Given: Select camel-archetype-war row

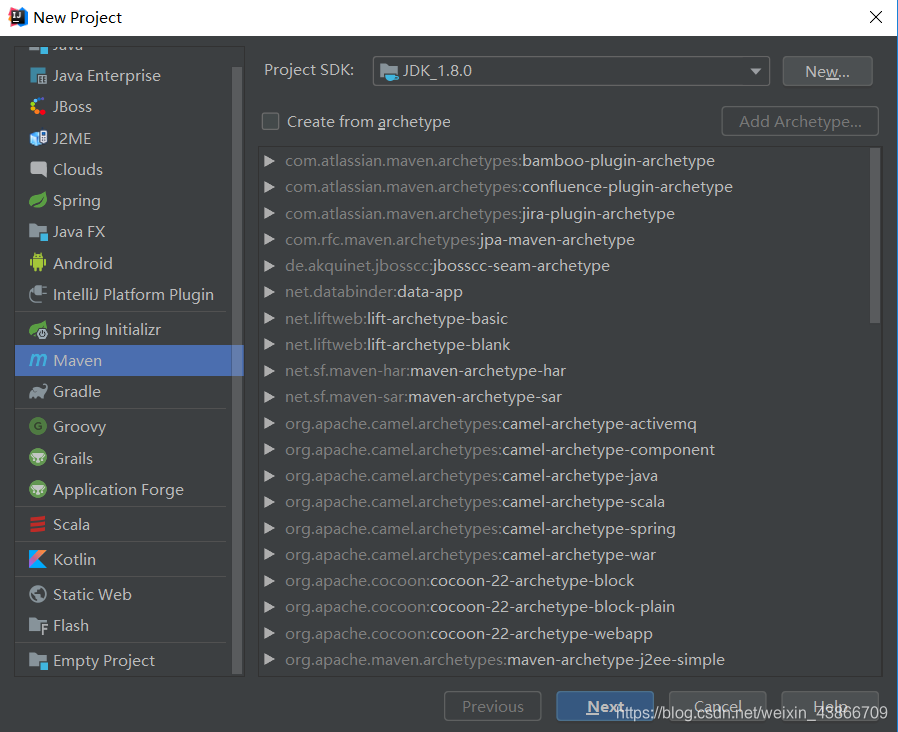Looking at the screenshot, I should coord(564,554).
